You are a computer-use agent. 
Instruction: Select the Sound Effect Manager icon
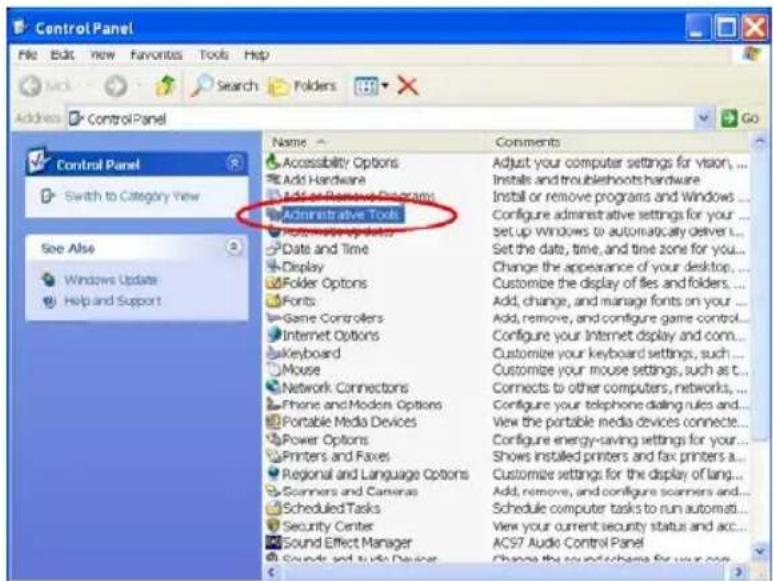point(273,543)
